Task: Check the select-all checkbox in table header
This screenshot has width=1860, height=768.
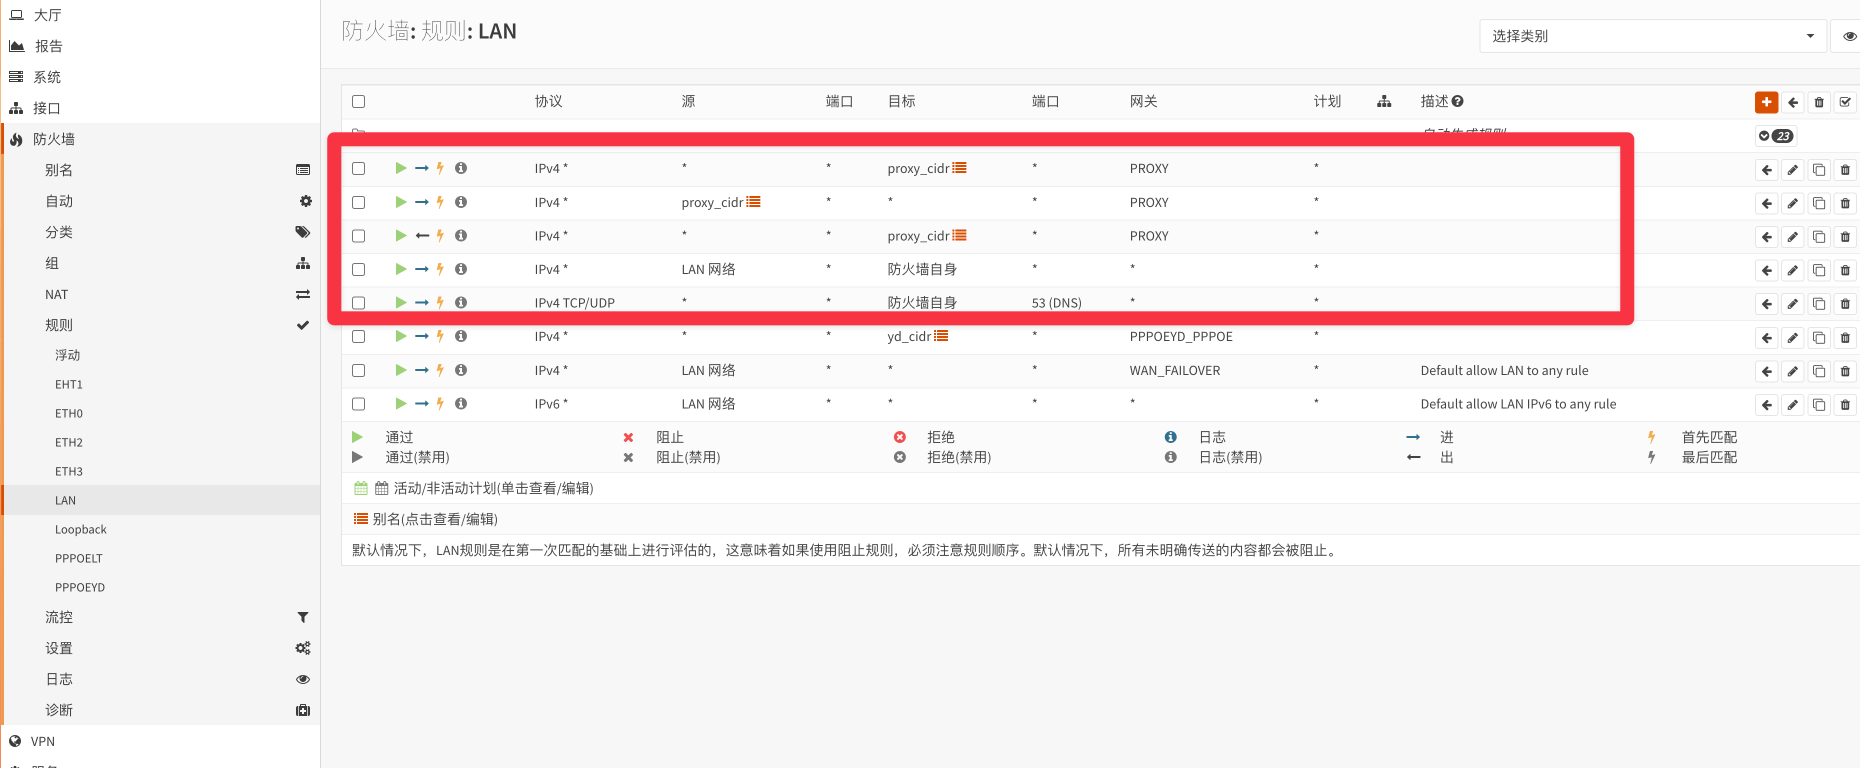Action: 359,101
